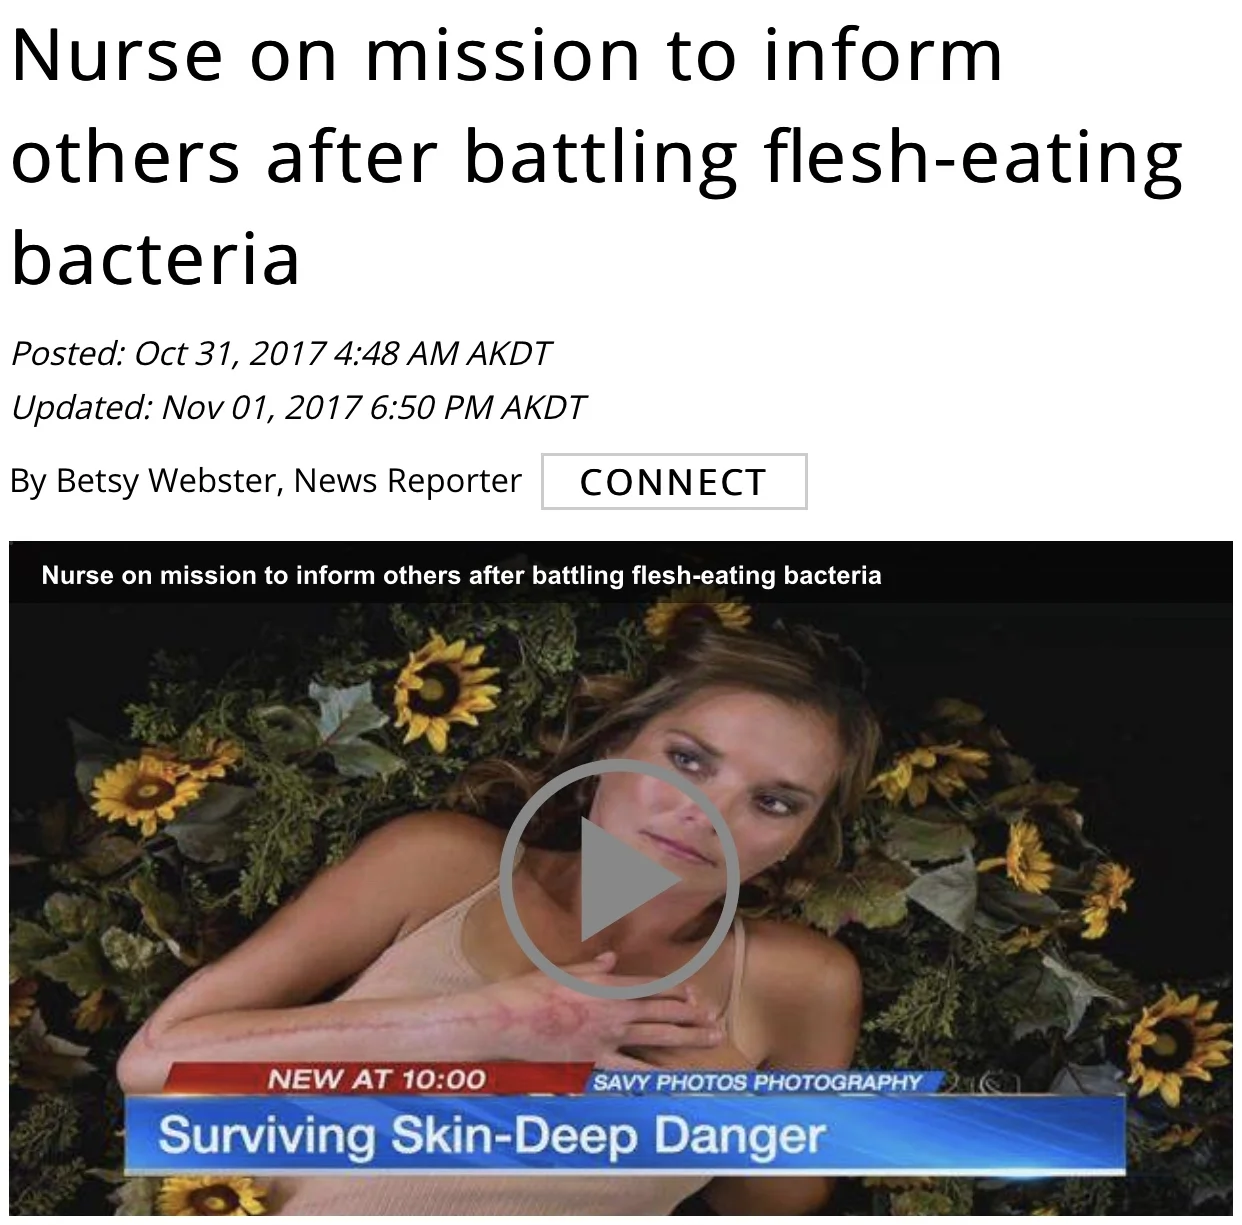Click the word "bacteria" in the headline
This screenshot has height=1225, width=1242.
pyautogui.click(x=156, y=256)
